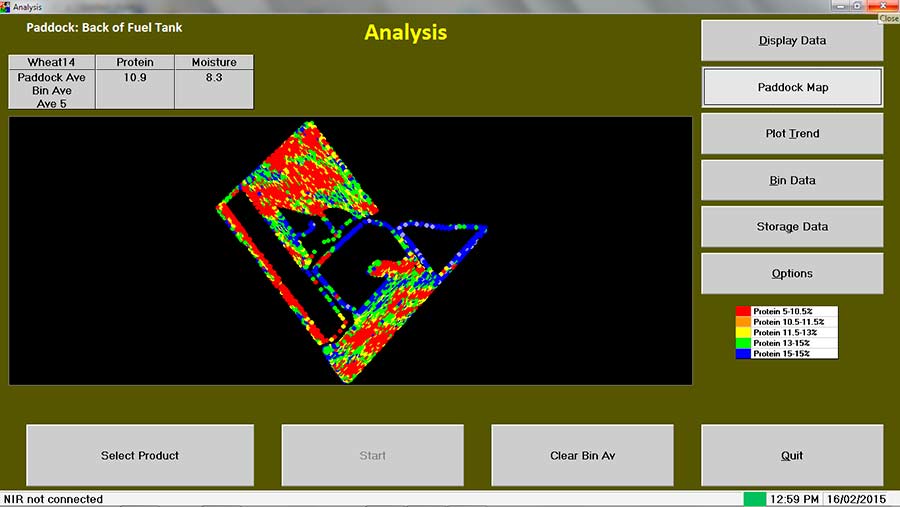Screen dimensions: 900x507
Task: Open the Storage Data screen
Action: tap(792, 227)
